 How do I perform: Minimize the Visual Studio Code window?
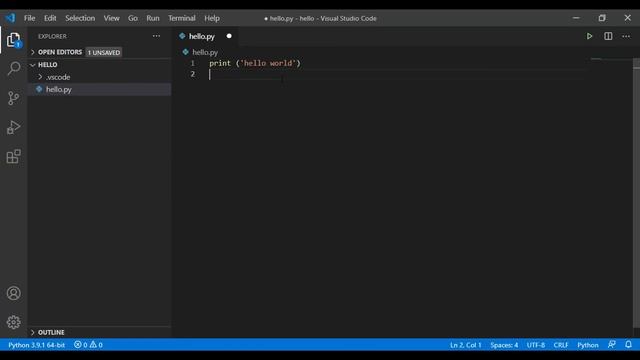[576, 18]
